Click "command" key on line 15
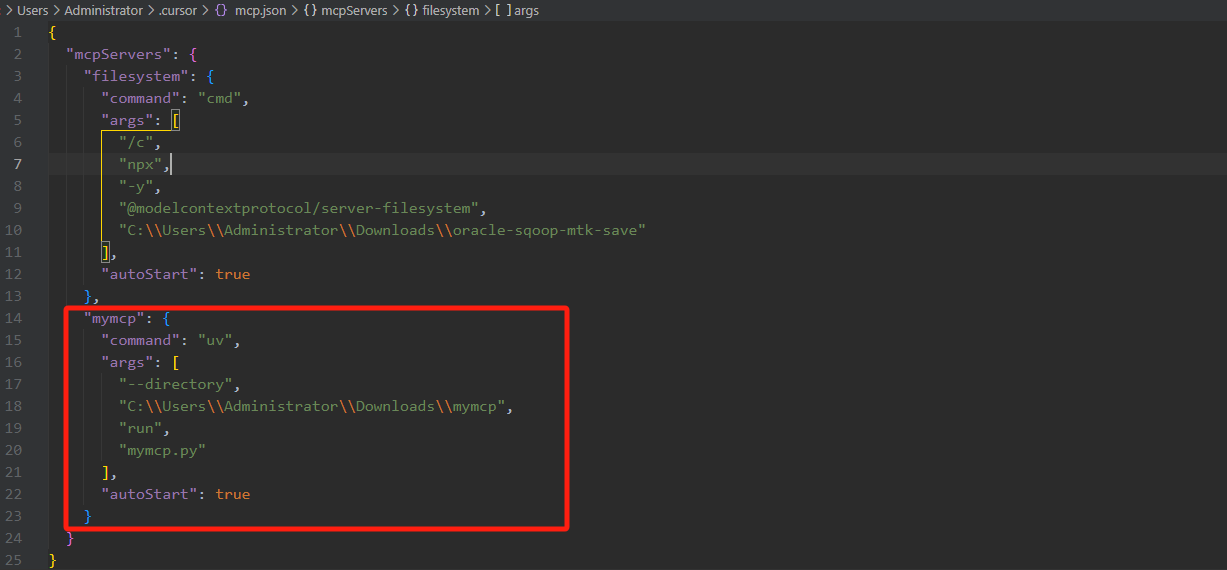The height and width of the screenshot is (570, 1227). pyautogui.click(x=140, y=340)
